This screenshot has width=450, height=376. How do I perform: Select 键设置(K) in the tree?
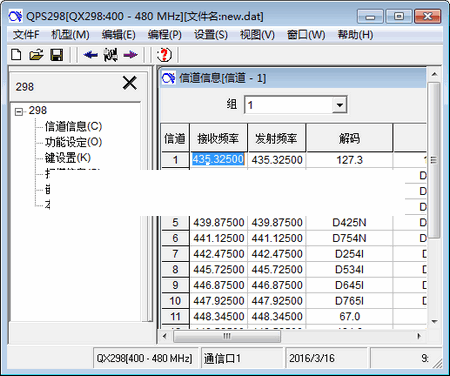tap(68, 158)
